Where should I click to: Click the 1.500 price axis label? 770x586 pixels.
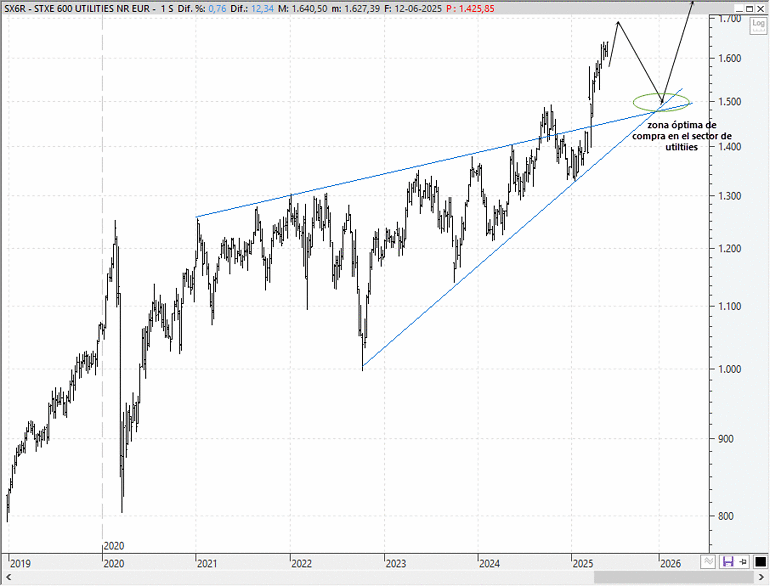730,102
